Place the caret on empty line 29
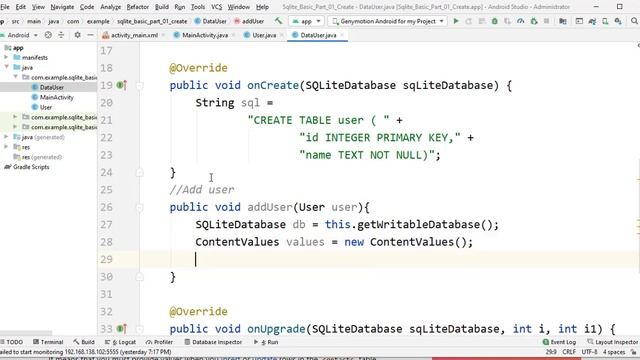 388,260
